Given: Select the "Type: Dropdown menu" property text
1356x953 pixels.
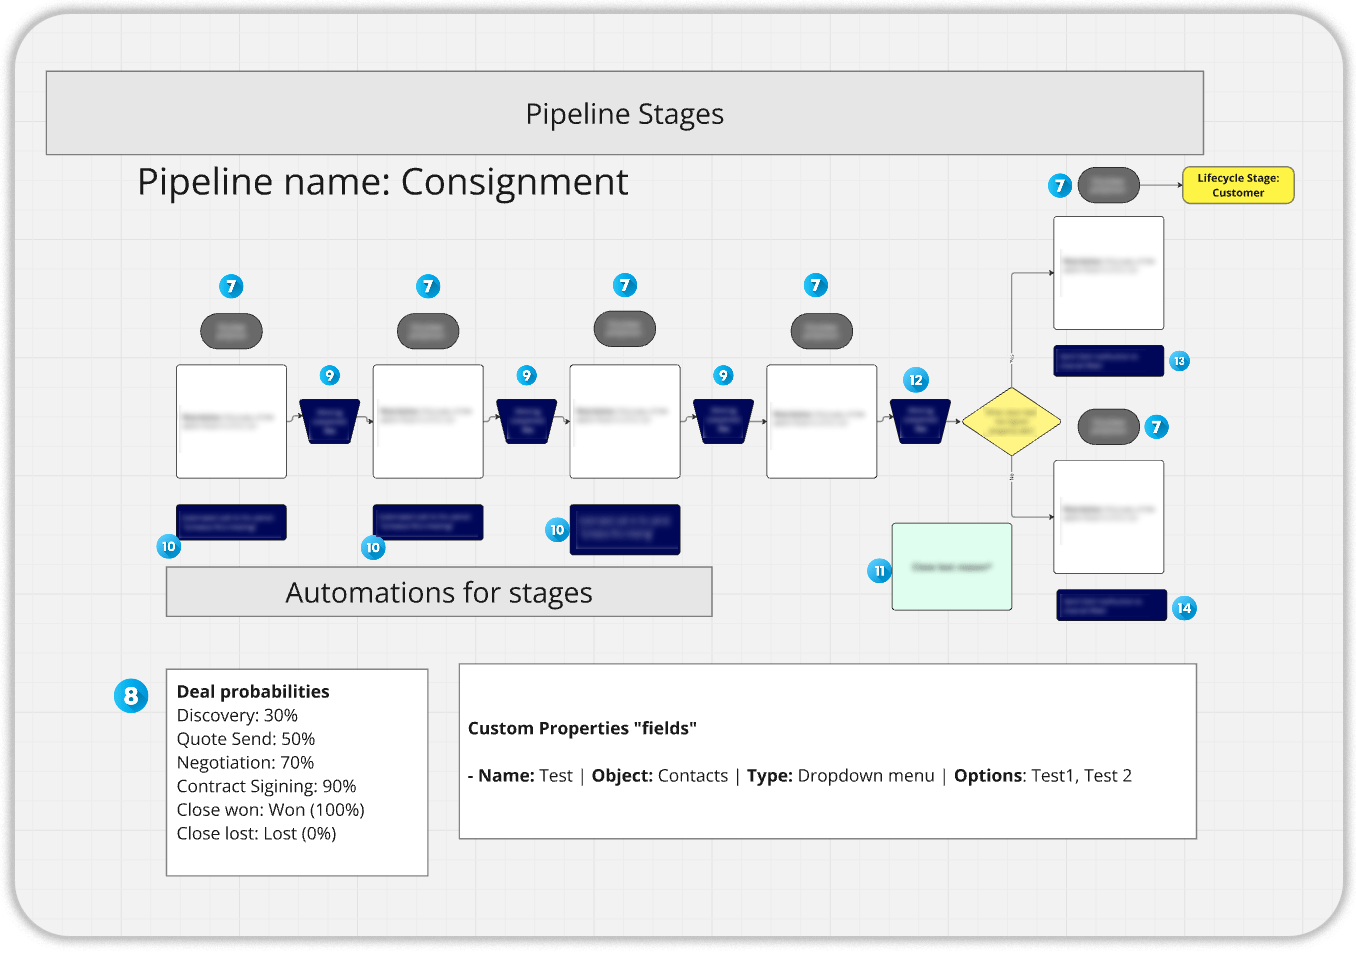Looking at the screenshot, I should (840, 776).
